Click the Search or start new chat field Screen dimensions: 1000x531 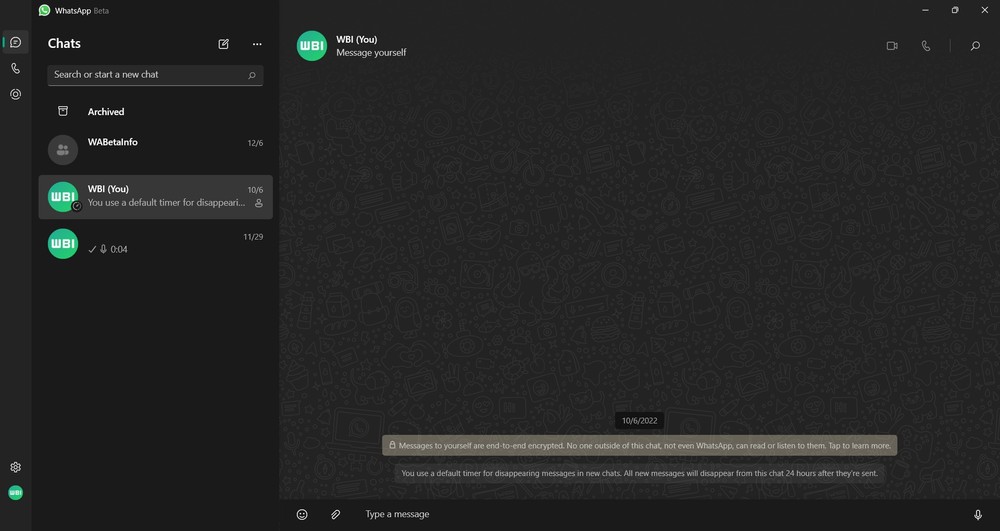pyautogui.click(x=148, y=75)
